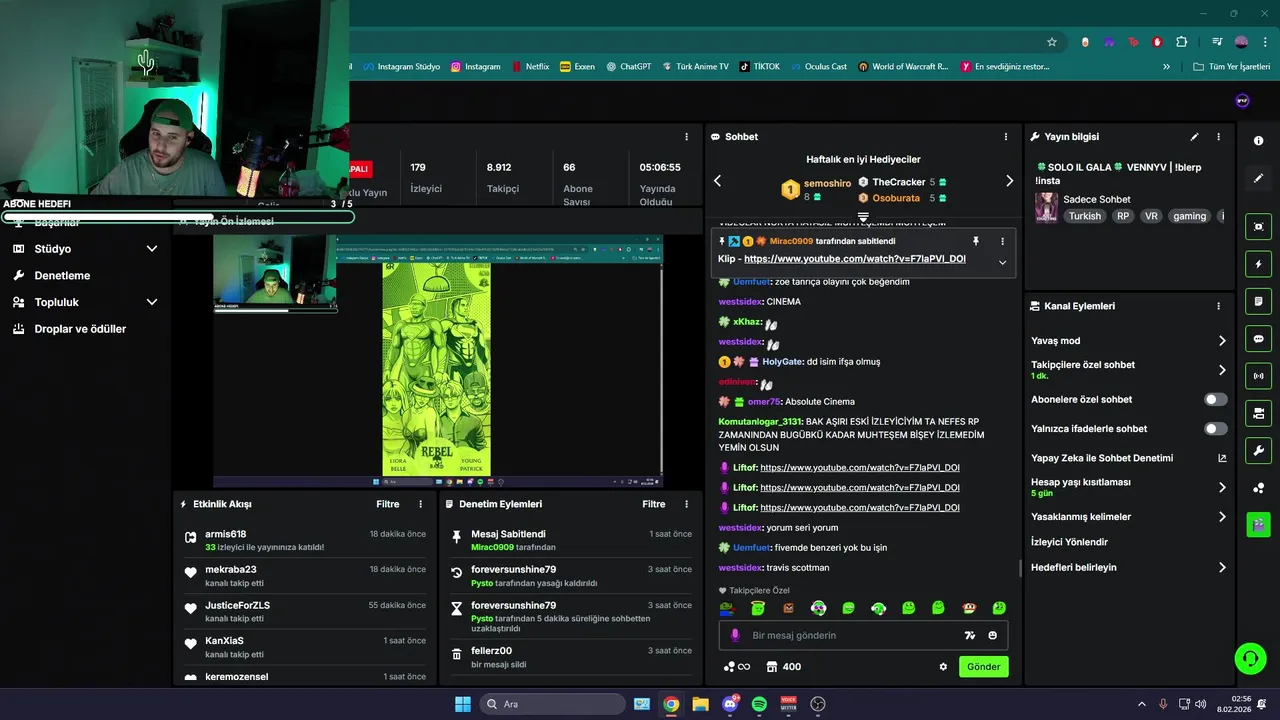
Task: Open the emoji picker in message box
Action: click(993, 635)
